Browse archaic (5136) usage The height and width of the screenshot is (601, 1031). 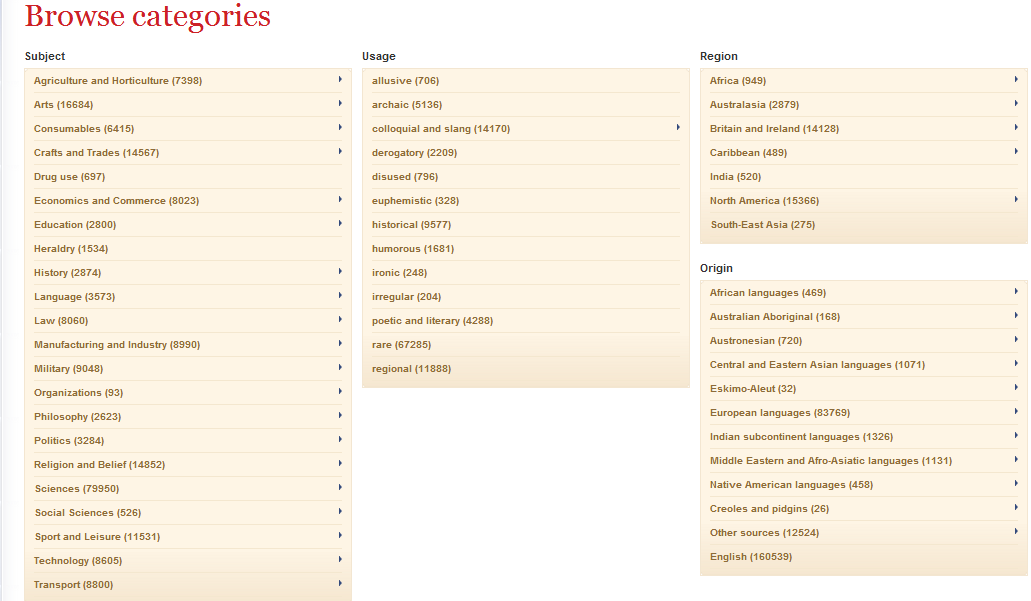coord(407,105)
